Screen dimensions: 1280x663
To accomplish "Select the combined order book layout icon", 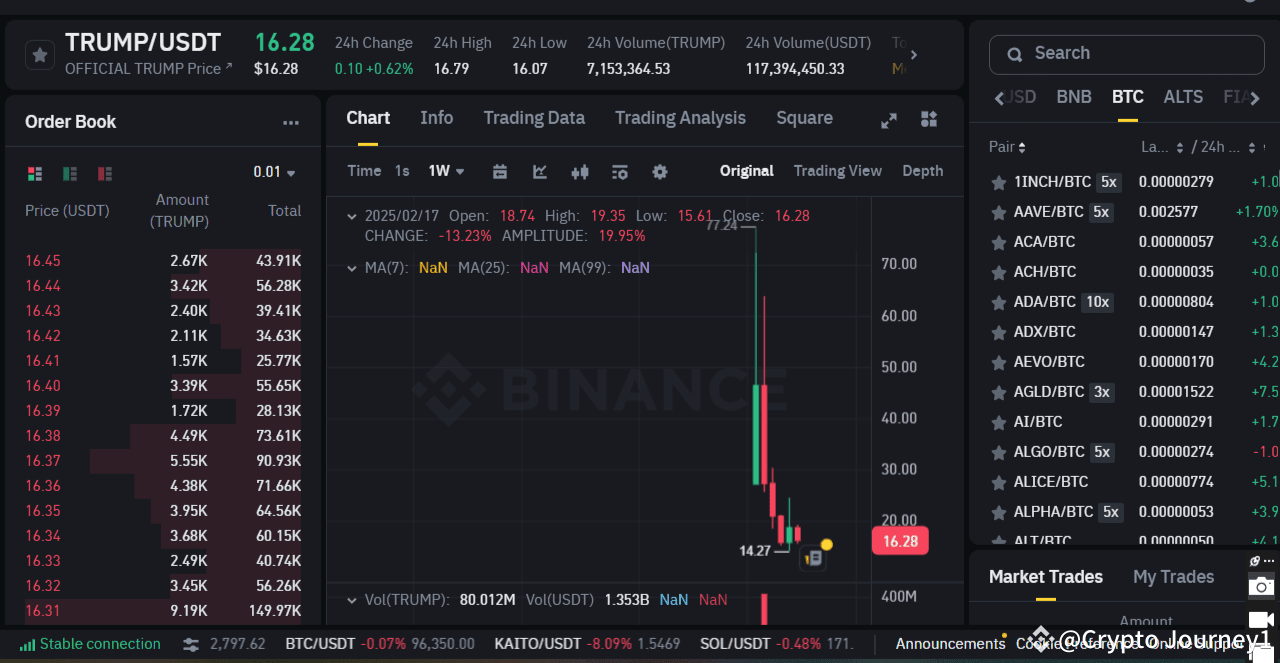I will [35, 173].
